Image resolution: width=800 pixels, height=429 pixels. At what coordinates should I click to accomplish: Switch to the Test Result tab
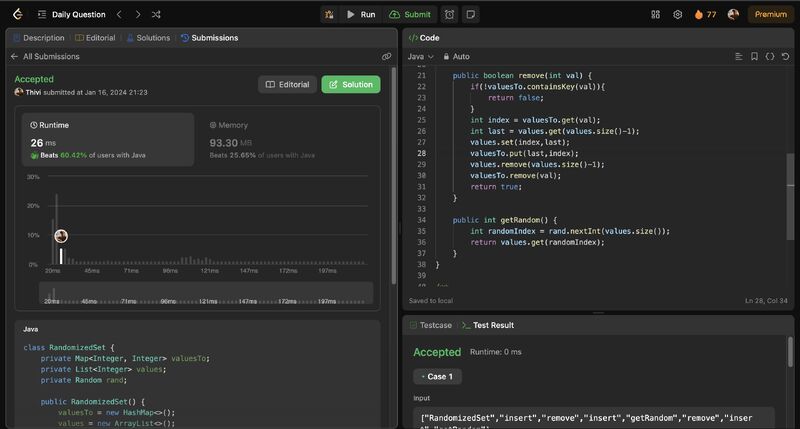[x=488, y=325]
